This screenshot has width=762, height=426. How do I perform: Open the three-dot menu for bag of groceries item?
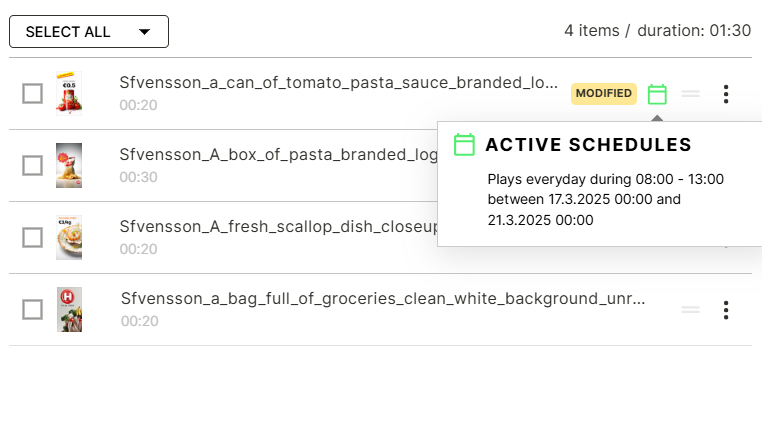coord(726,310)
